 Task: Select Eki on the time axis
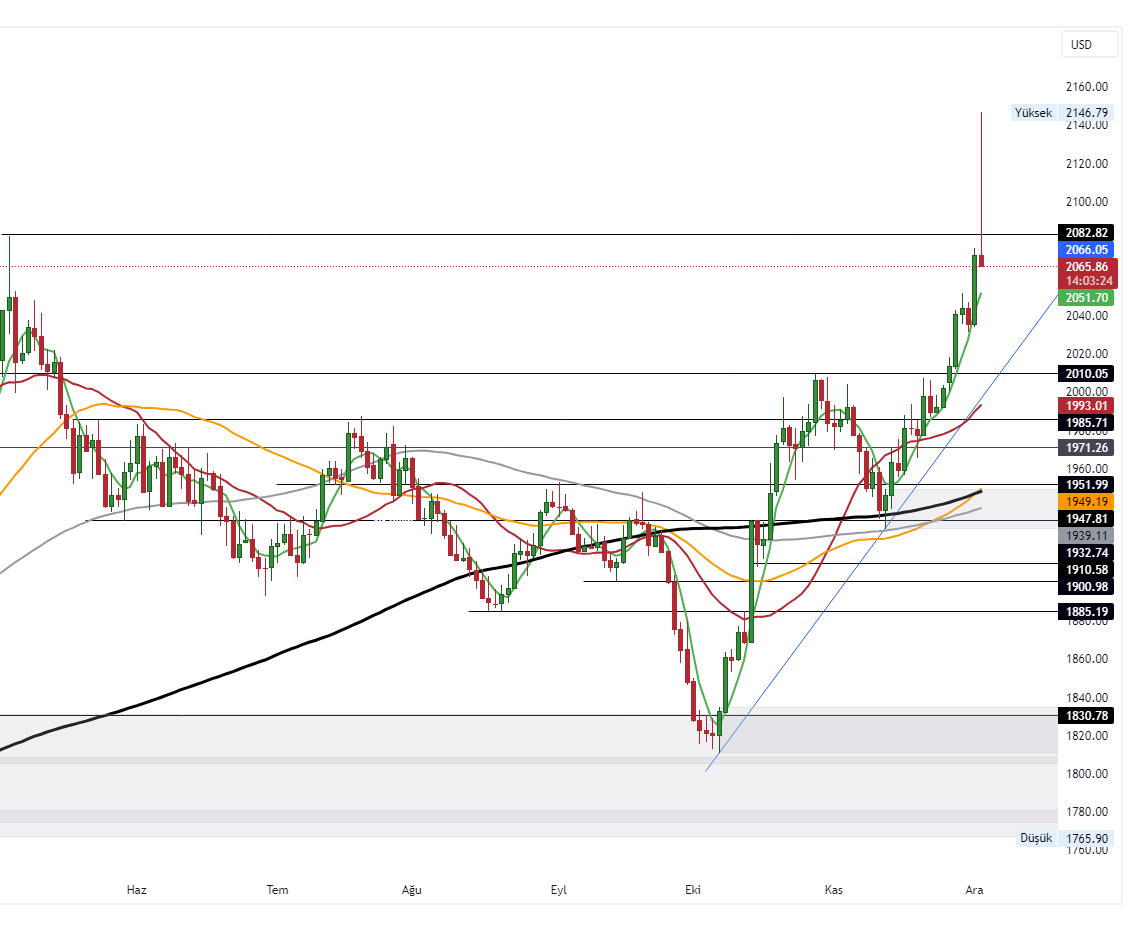692,890
